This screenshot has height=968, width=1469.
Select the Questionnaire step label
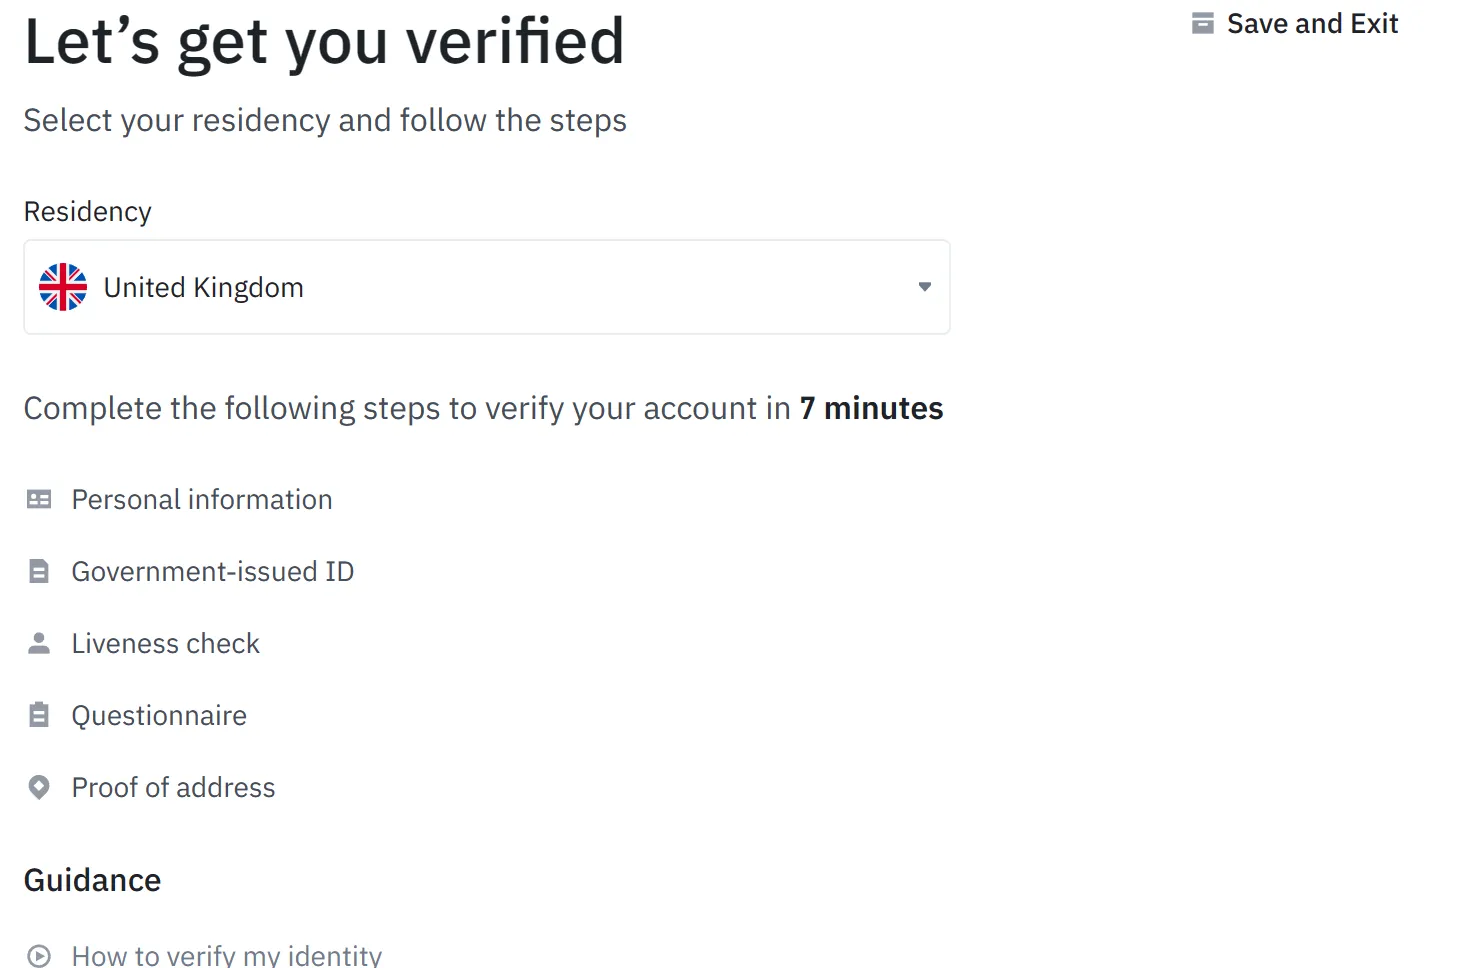[x=159, y=715]
